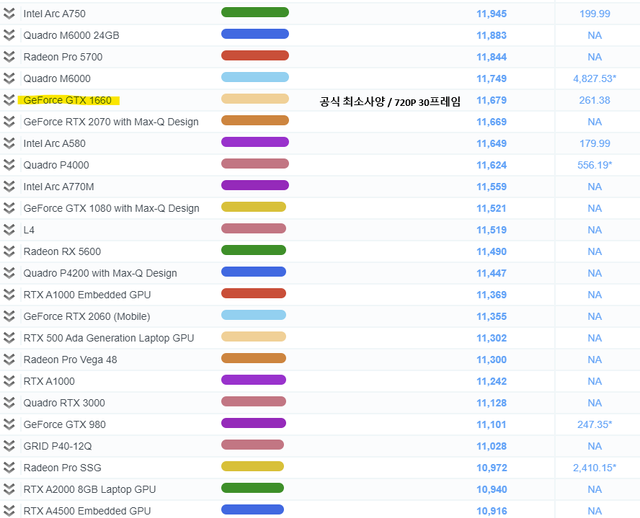The height and width of the screenshot is (518, 640).
Task: Click the chevron icon beside Radeon Pro SSG
Action: (10, 467)
